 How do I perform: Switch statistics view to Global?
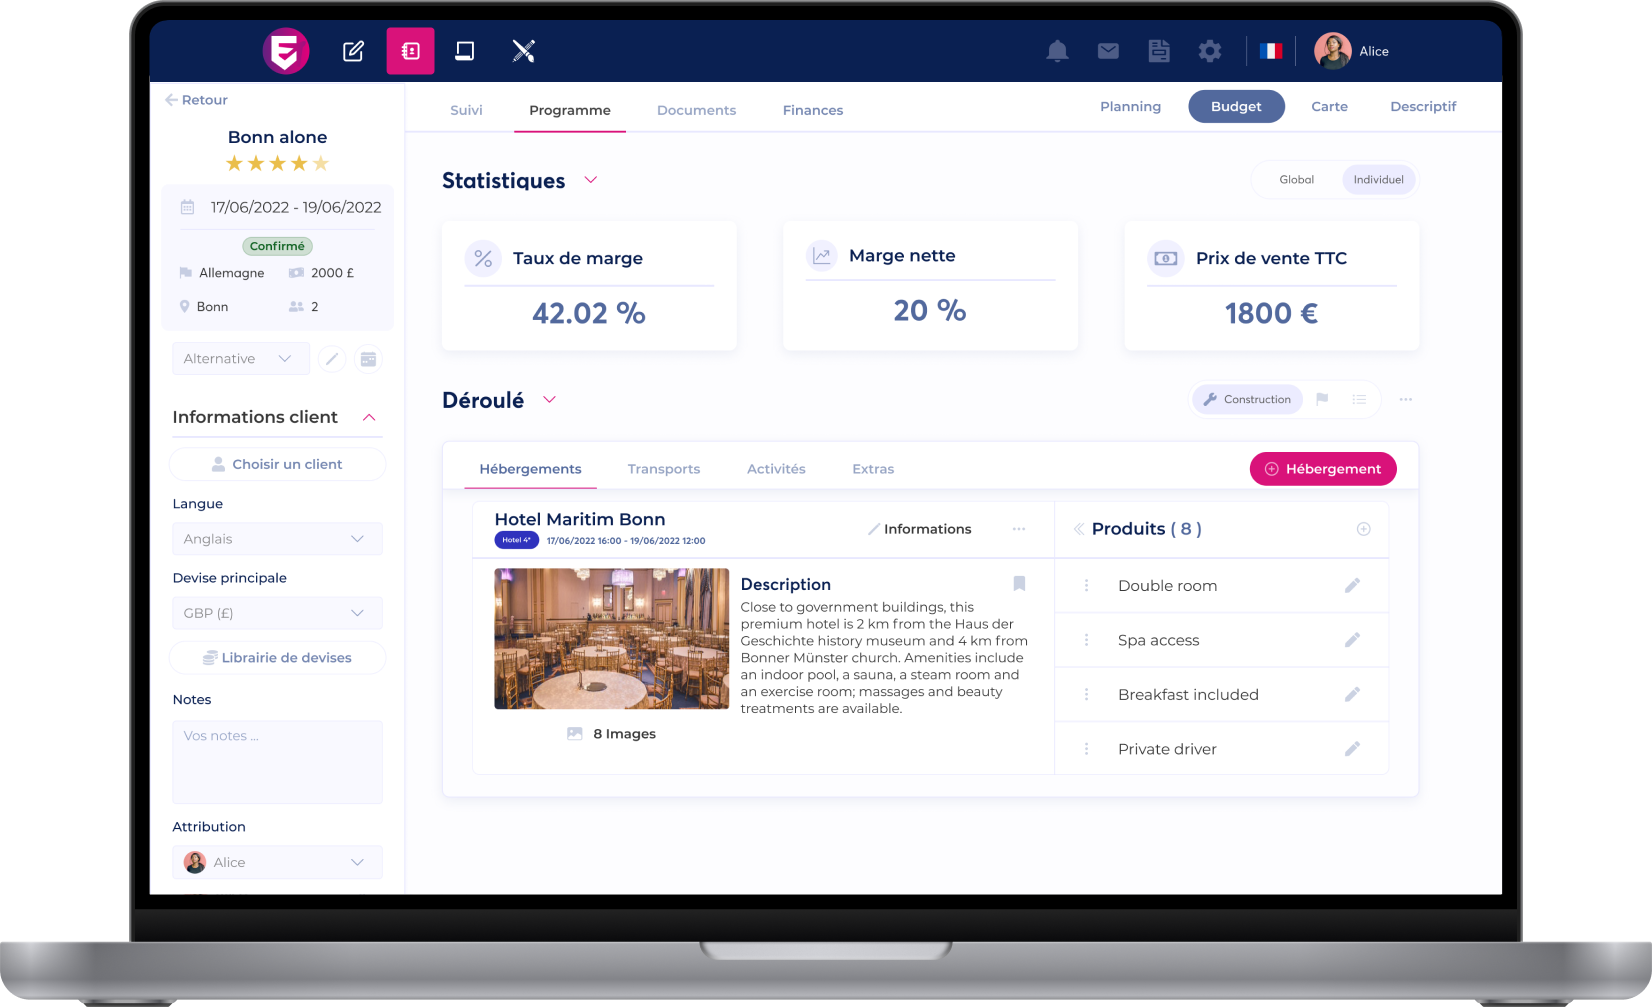(1296, 179)
